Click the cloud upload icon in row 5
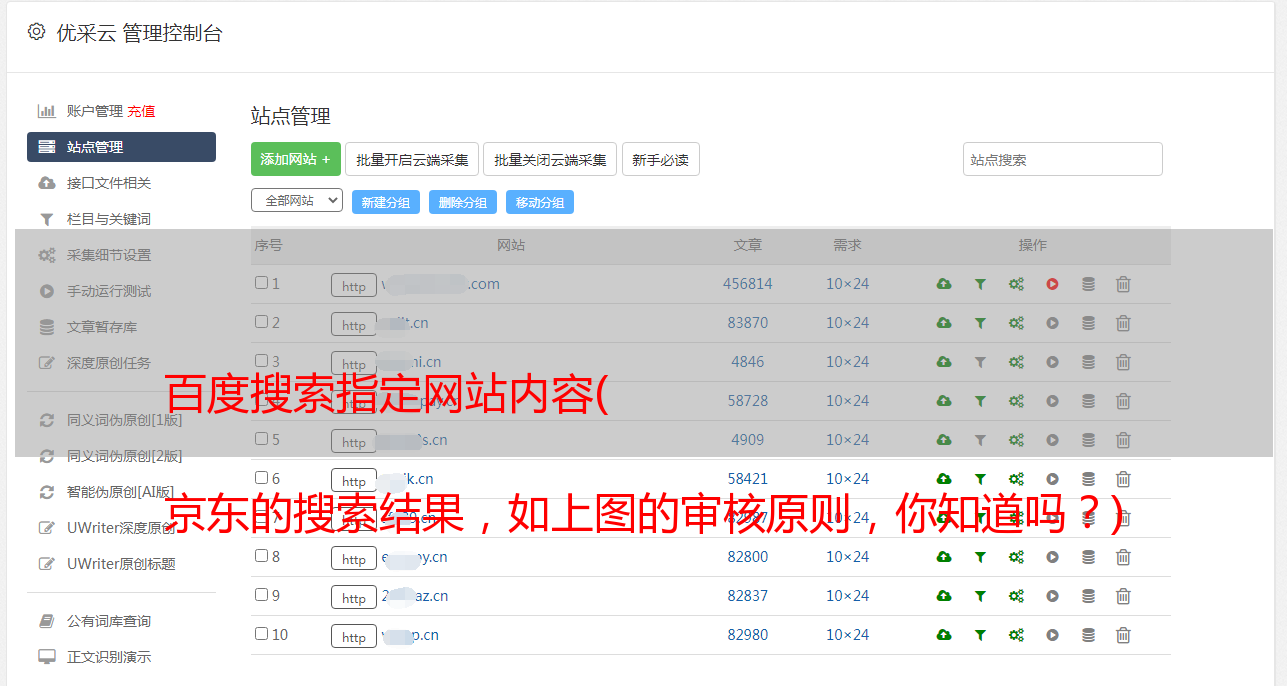The width and height of the screenshot is (1287, 686). tap(944, 440)
